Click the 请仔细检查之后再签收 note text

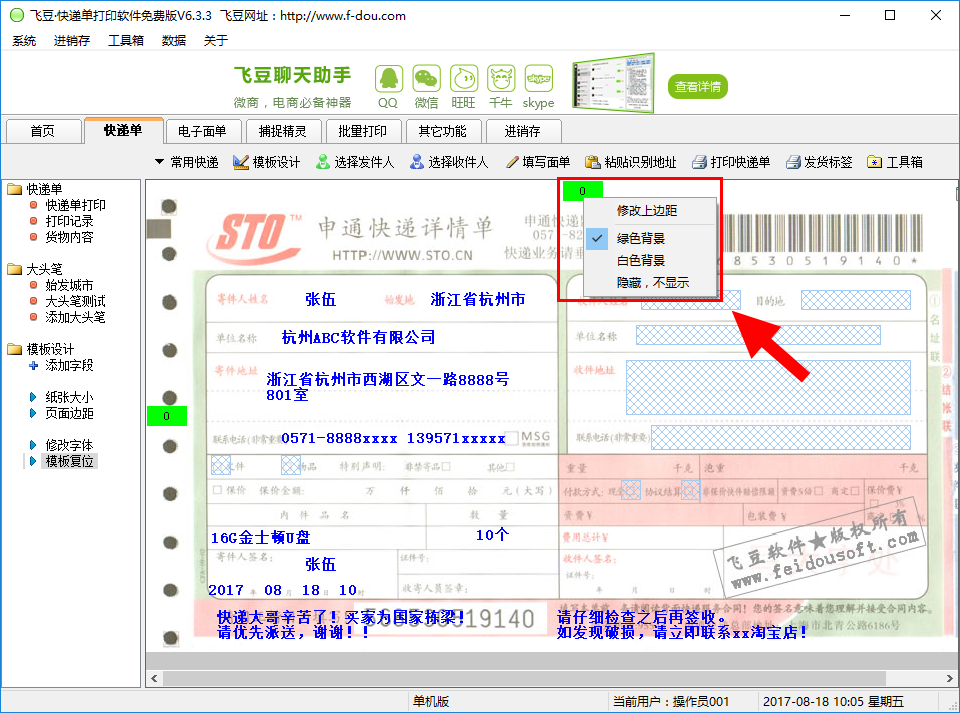(682, 624)
